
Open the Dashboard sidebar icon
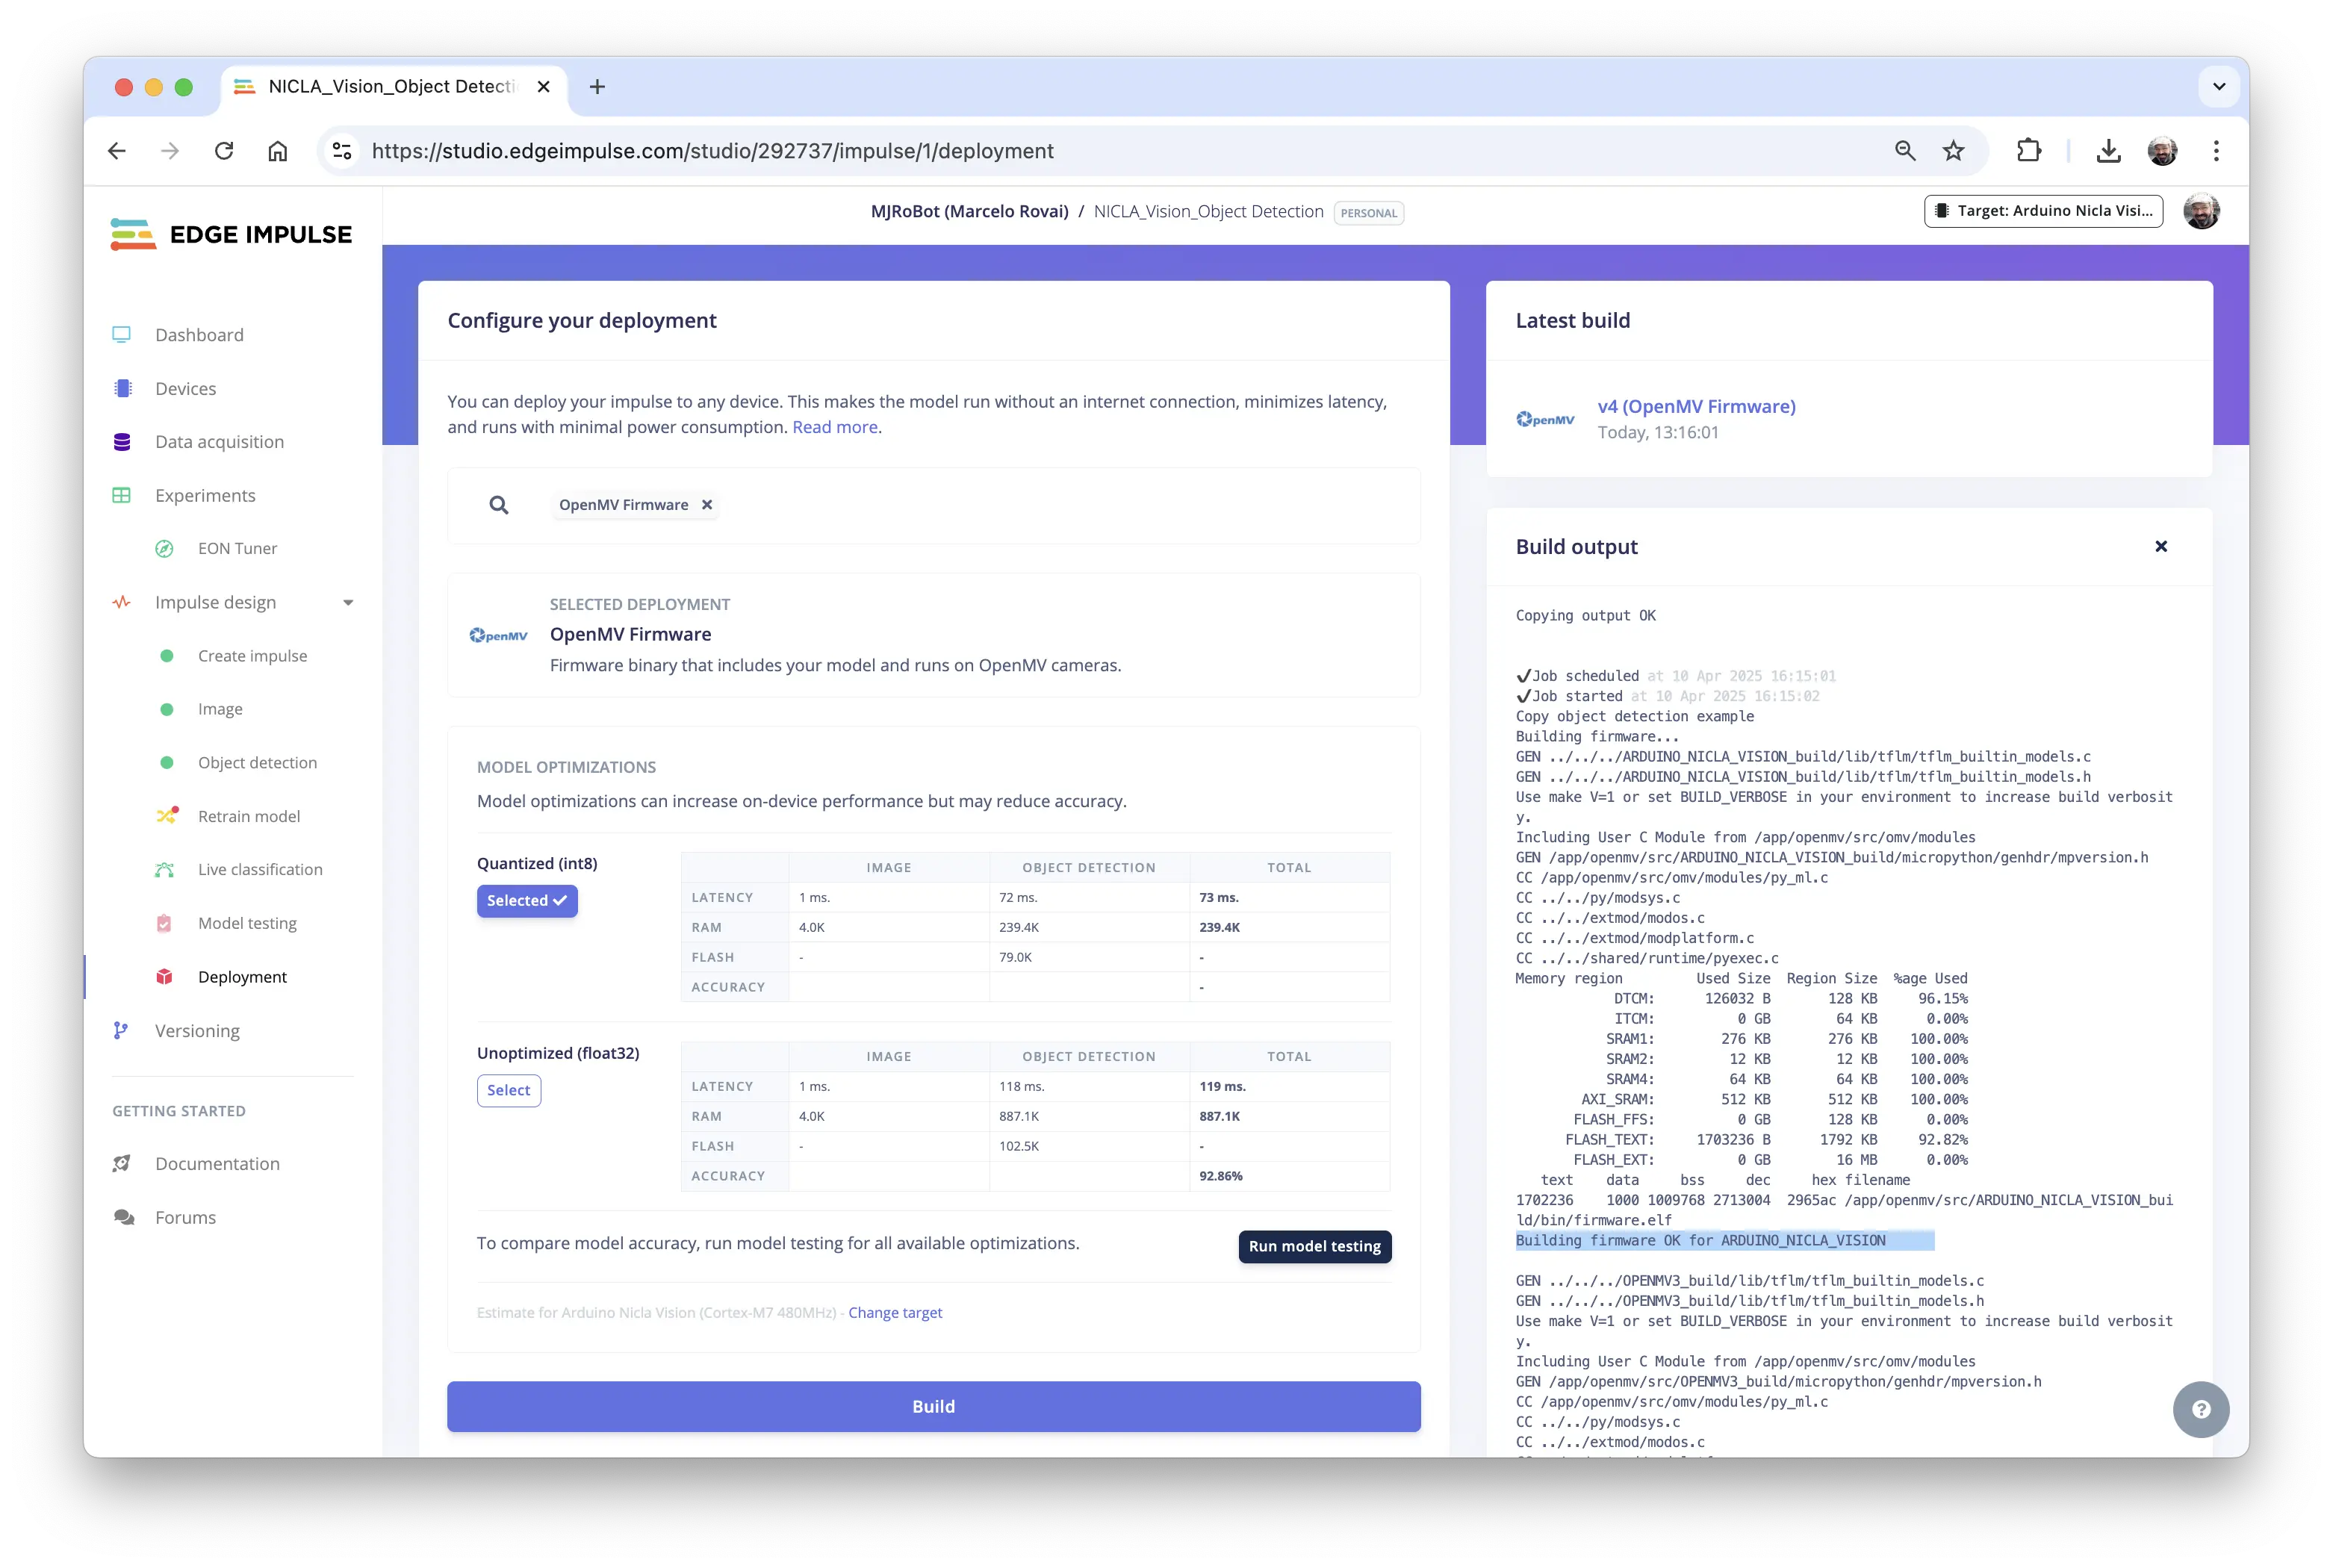(121, 335)
